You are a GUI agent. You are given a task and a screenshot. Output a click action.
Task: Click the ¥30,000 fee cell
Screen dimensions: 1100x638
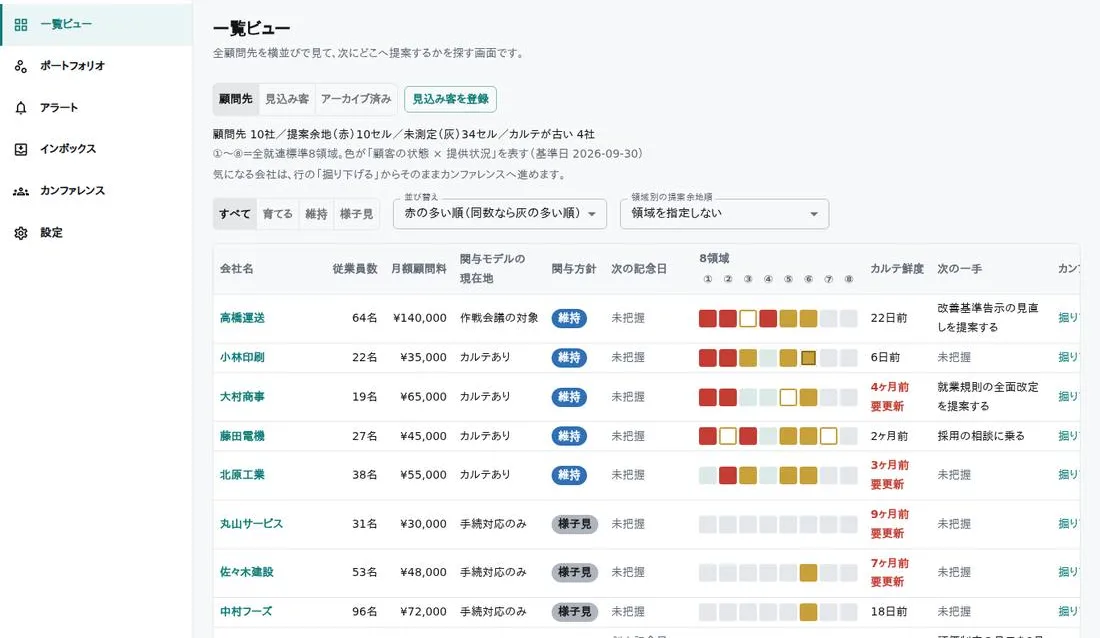pos(423,524)
